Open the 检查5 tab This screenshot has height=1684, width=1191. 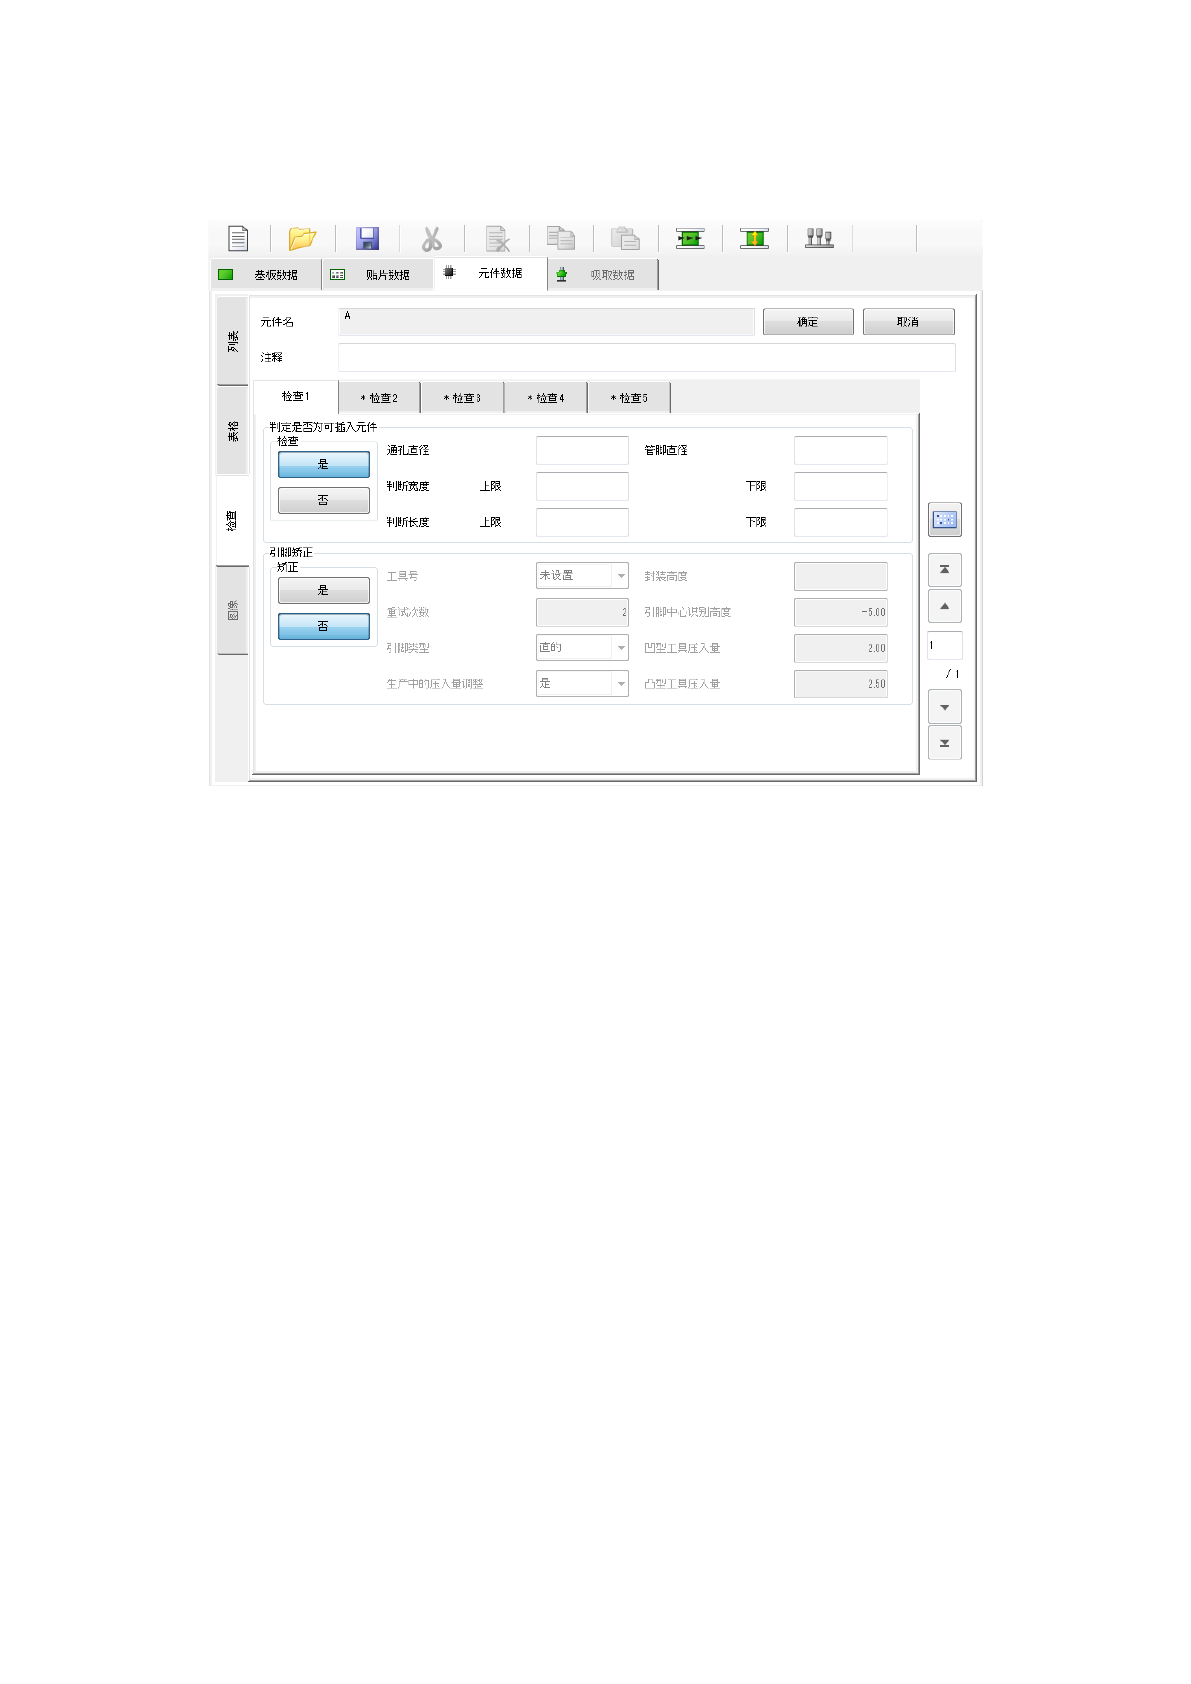point(629,397)
